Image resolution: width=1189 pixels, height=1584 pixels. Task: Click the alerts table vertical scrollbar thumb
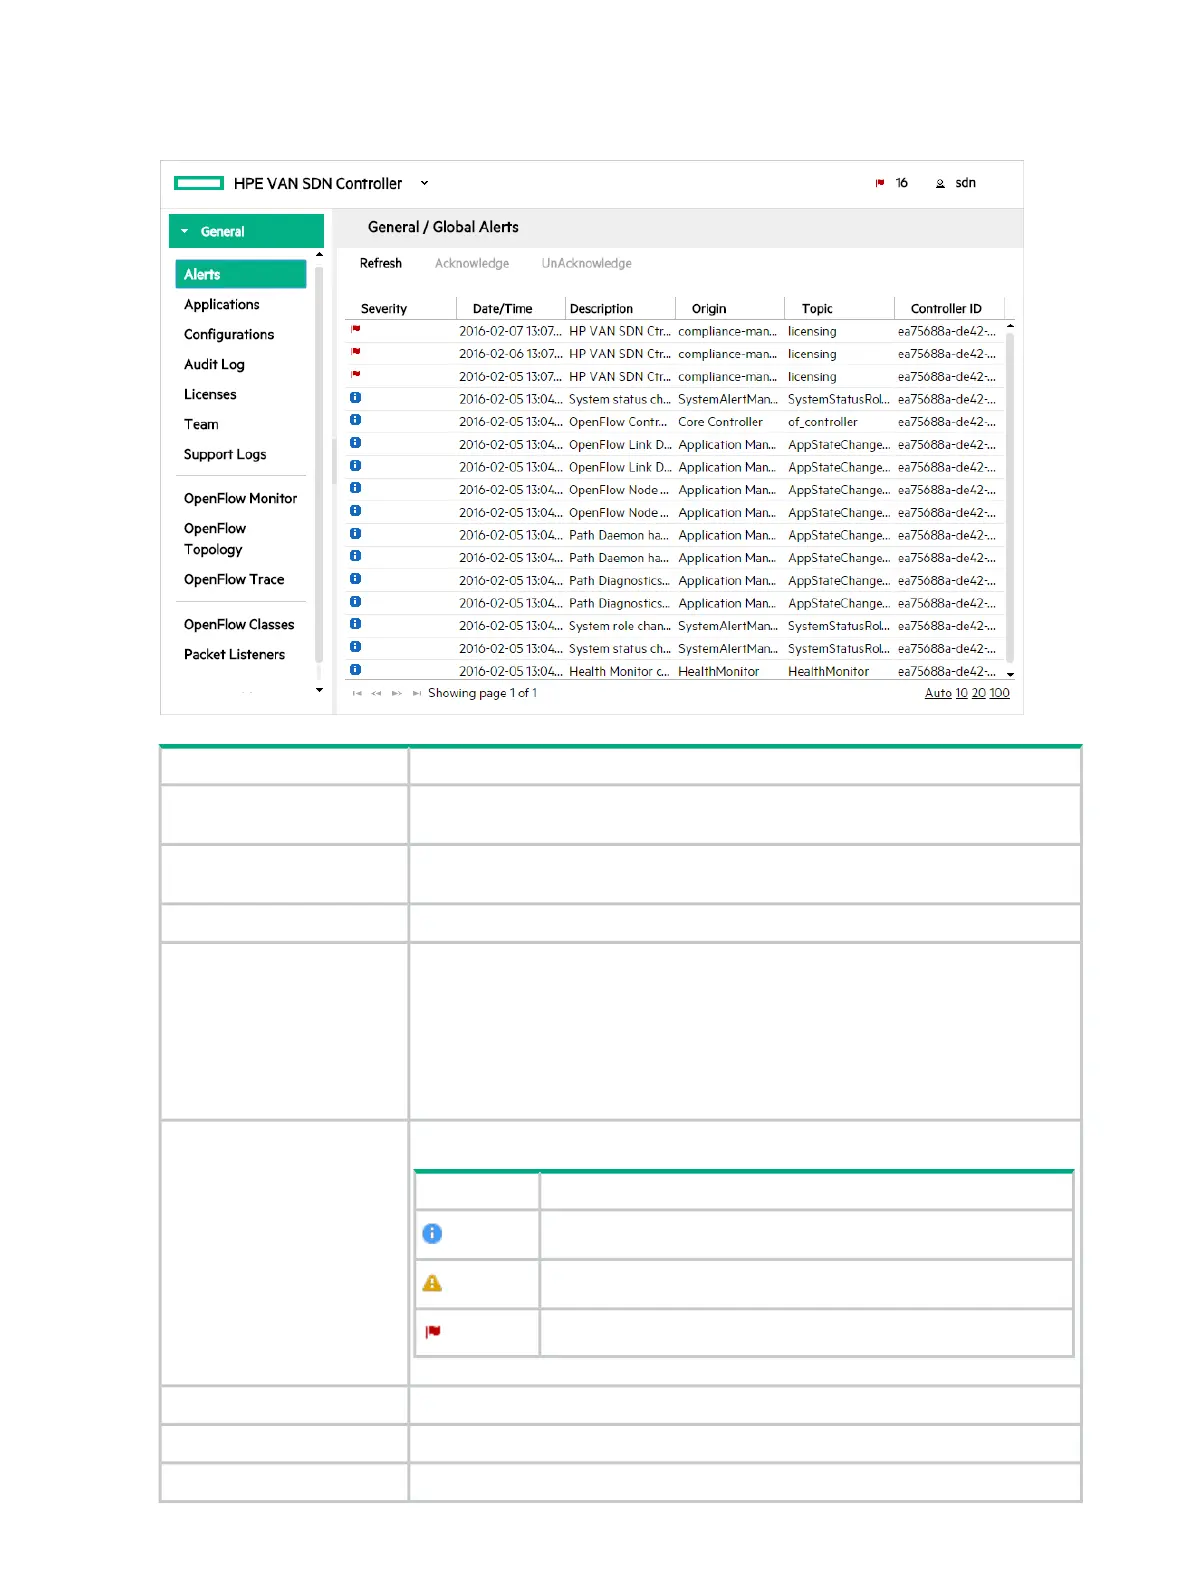tap(1010, 497)
